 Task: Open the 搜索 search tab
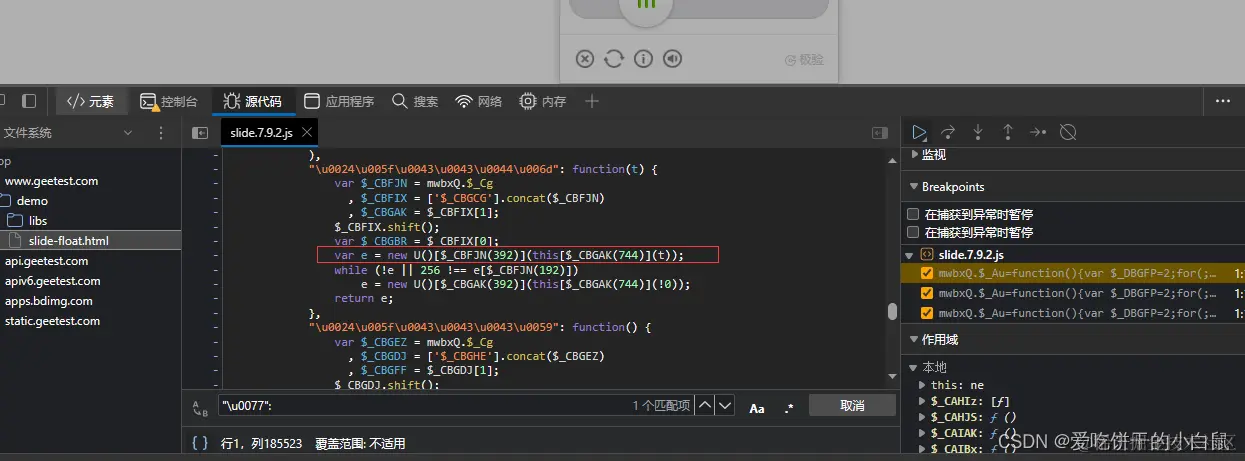tap(415, 101)
